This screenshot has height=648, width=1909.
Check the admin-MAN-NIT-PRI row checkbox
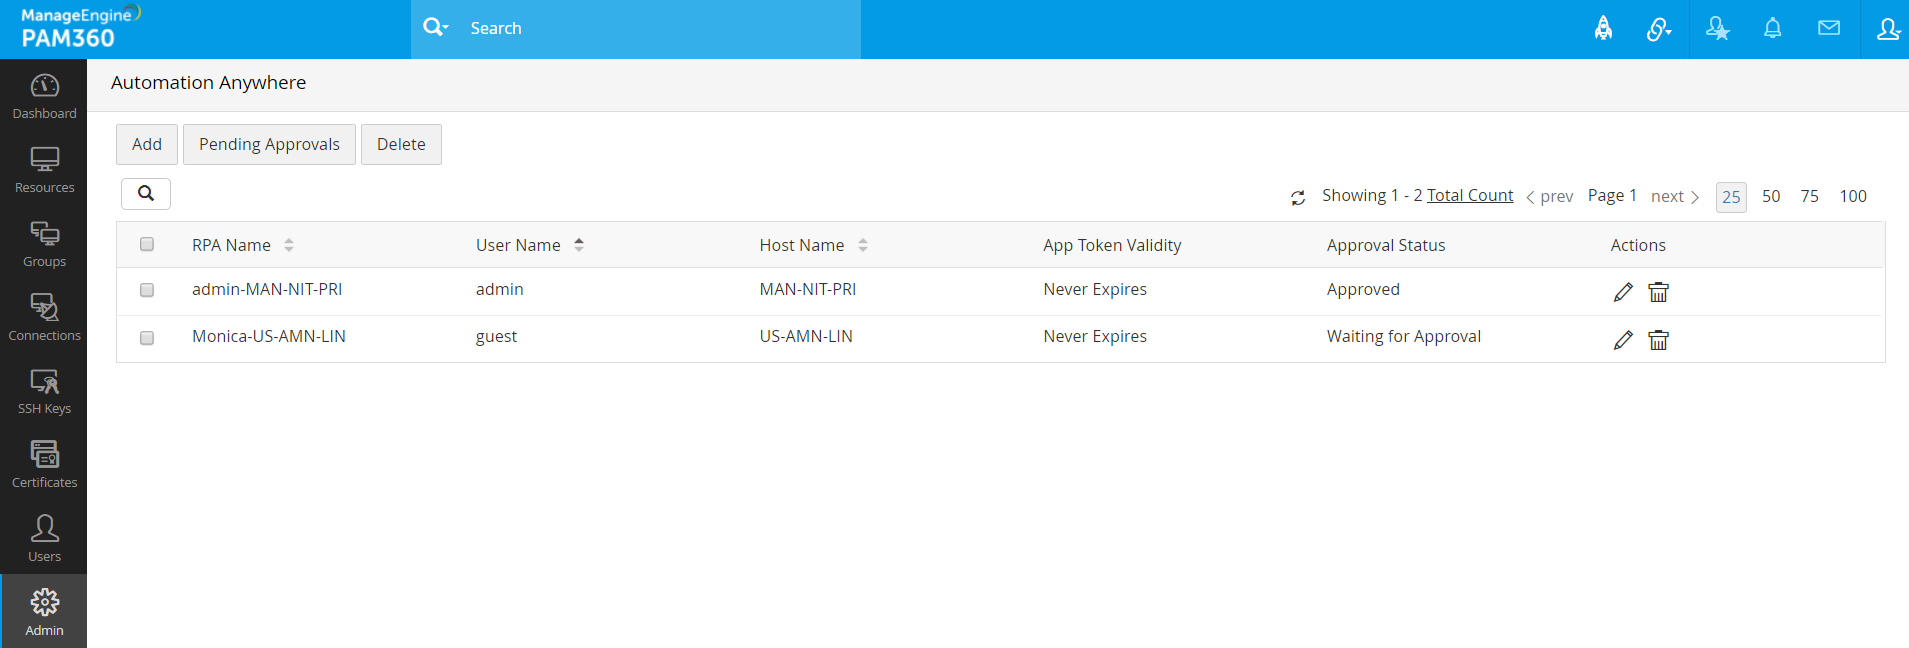click(147, 290)
